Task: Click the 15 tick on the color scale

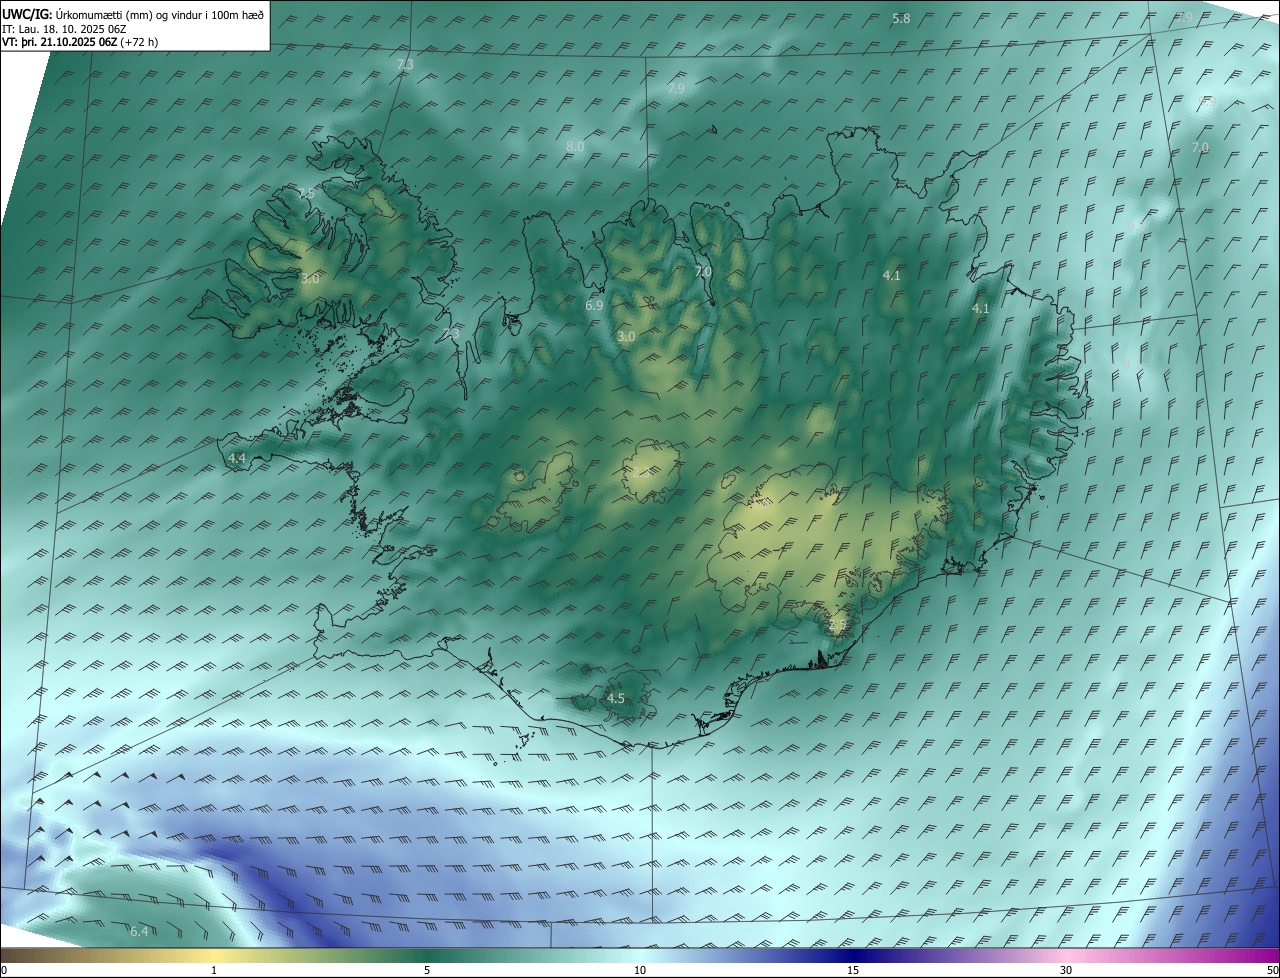Action: click(x=853, y=970)
